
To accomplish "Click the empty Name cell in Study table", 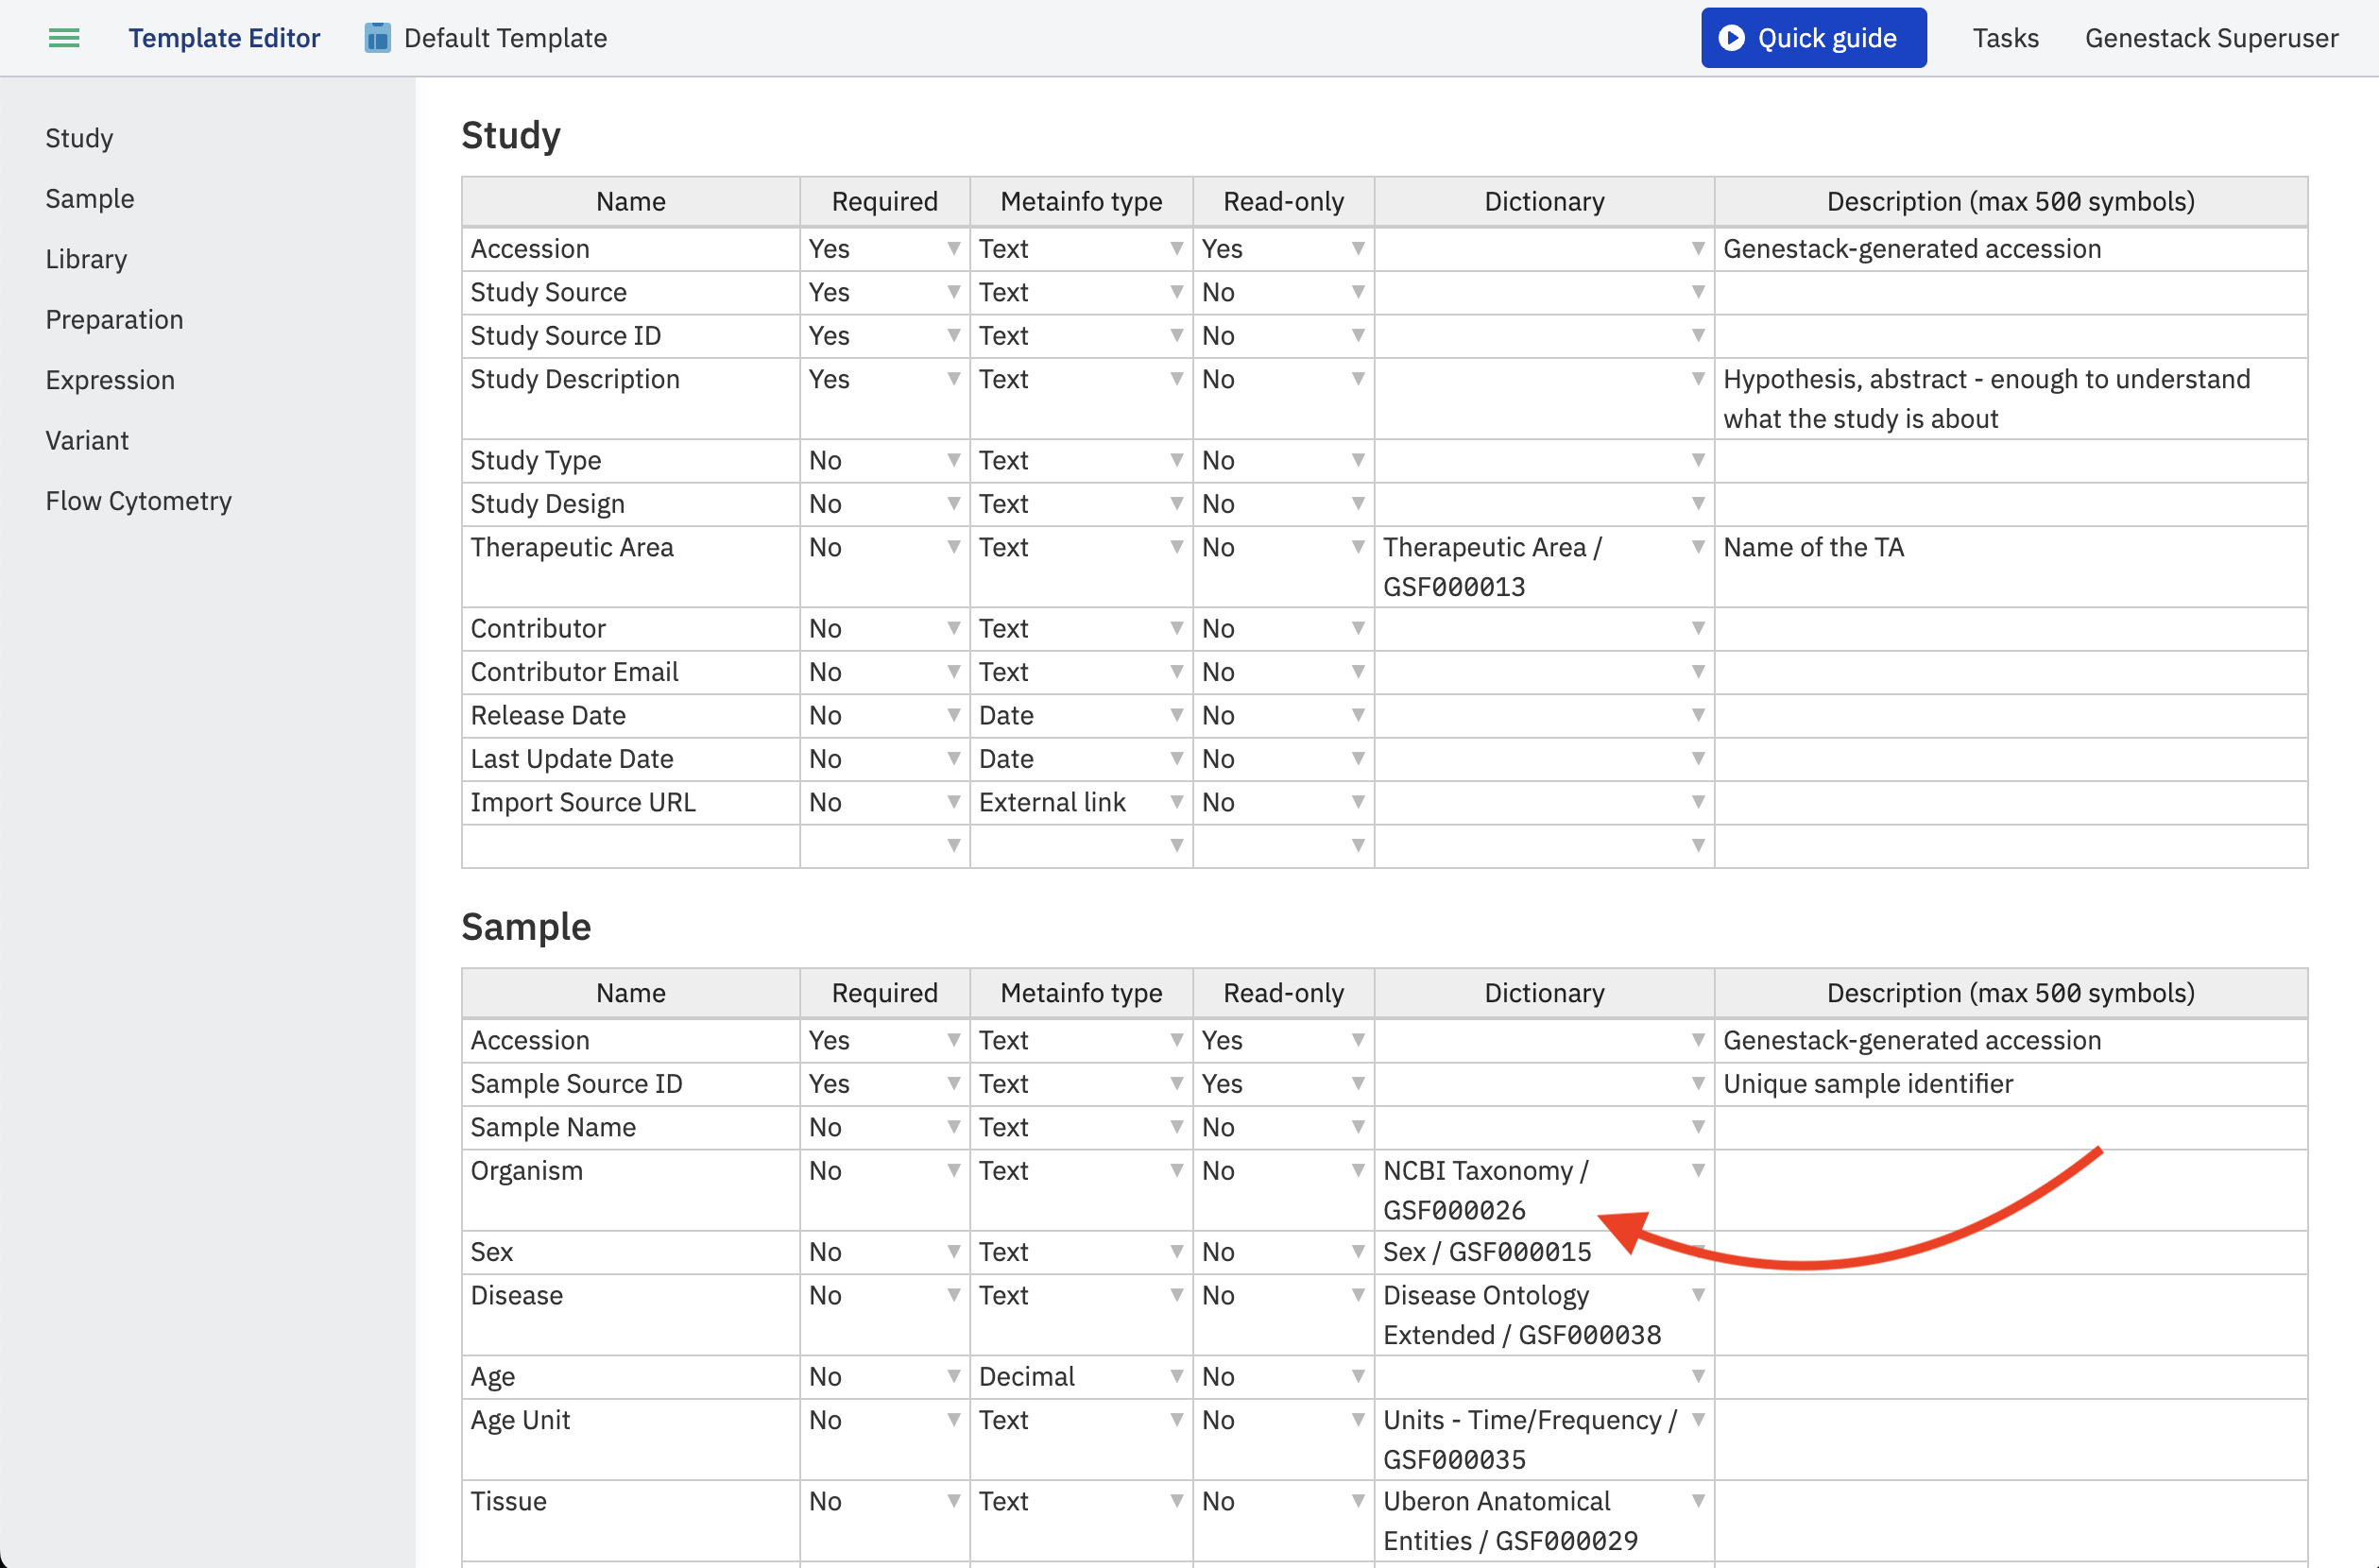I will [x=631, y=846].
